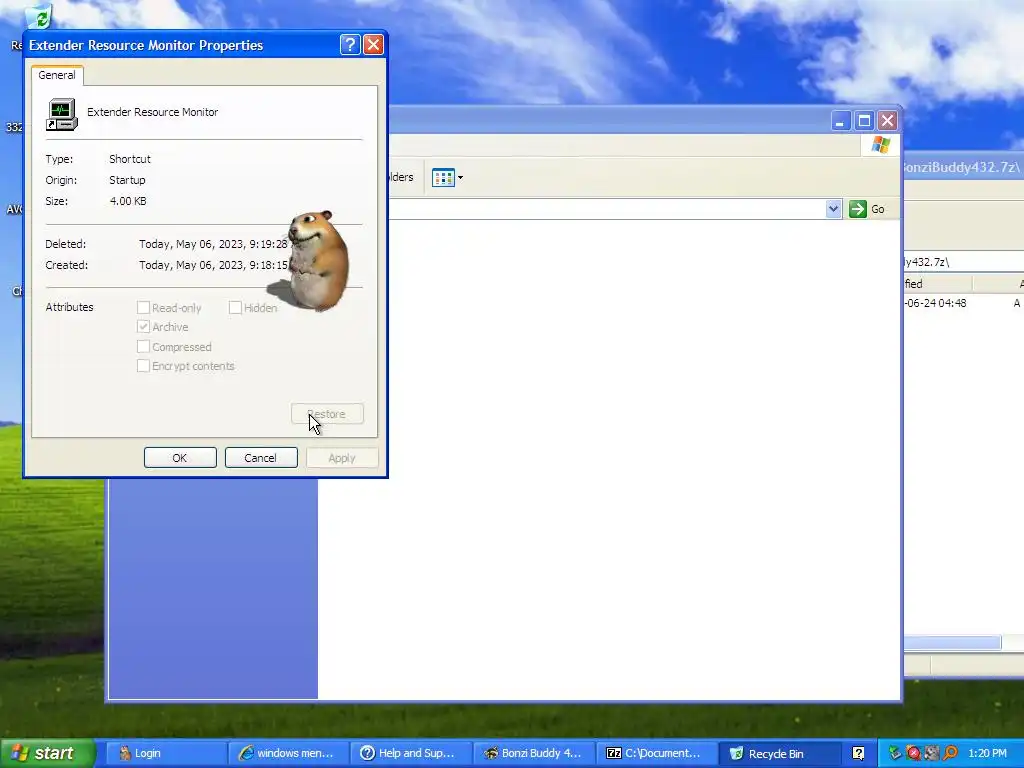Switch to the 7-Zip C:\Document... taskbar item
Image resolution: width=1024 pixels, height=768 pixels.
pyautogui.click(x=656, y=753)
